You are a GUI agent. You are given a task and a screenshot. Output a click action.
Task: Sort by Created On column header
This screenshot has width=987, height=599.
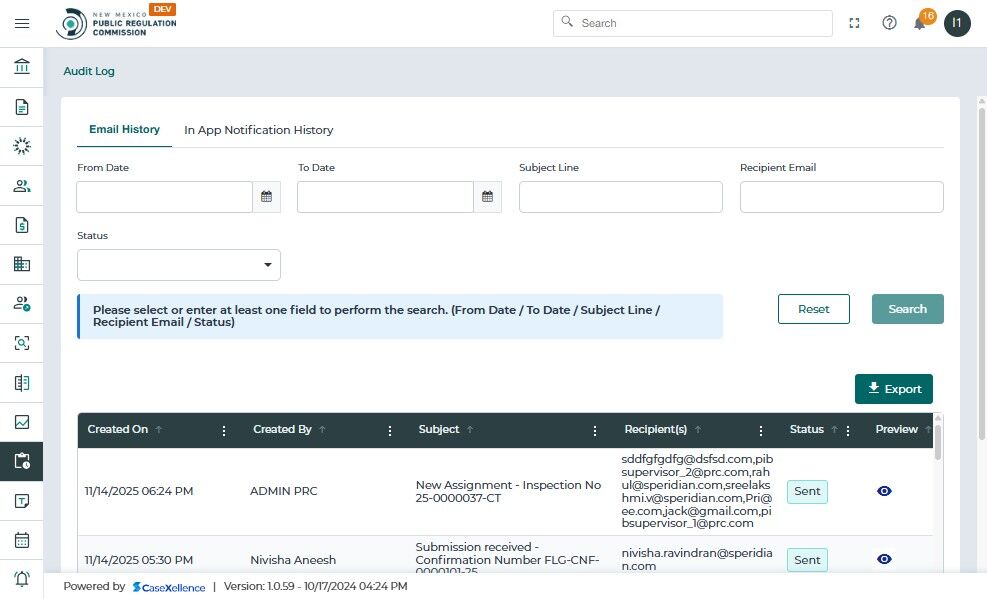(118, 429)
